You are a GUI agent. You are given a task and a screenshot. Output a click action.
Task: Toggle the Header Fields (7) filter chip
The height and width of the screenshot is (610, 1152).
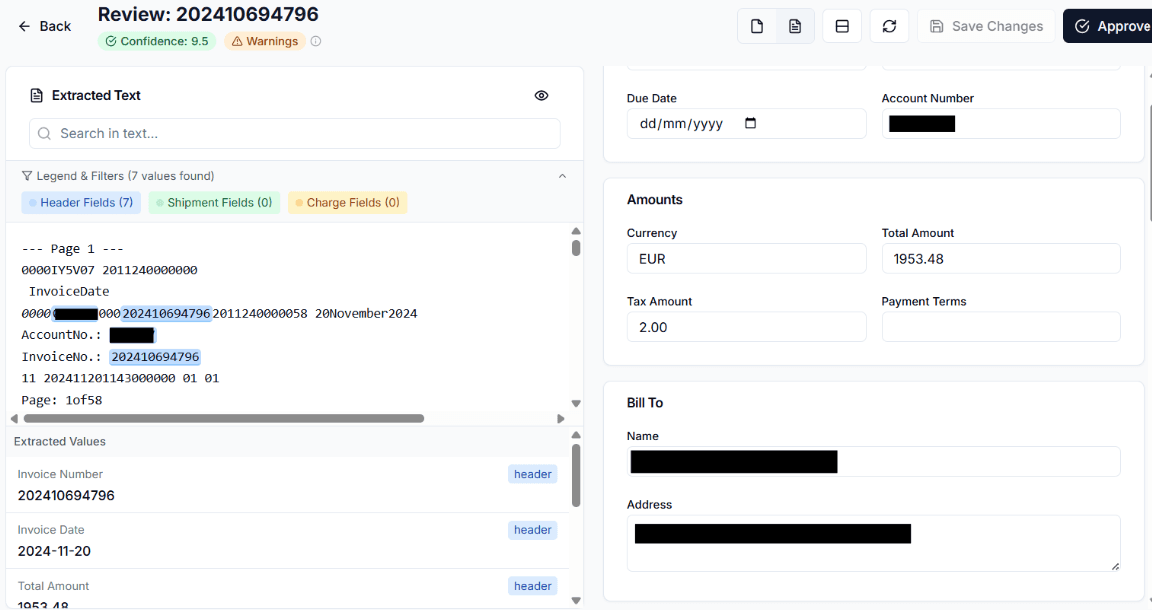(x=80, y=202)
